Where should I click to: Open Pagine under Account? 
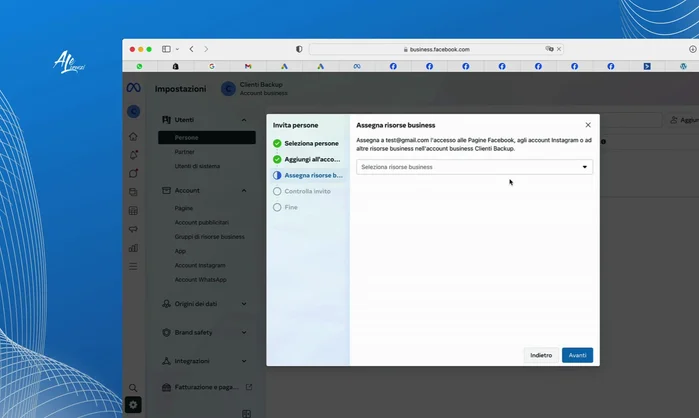(x=184, y=208)
